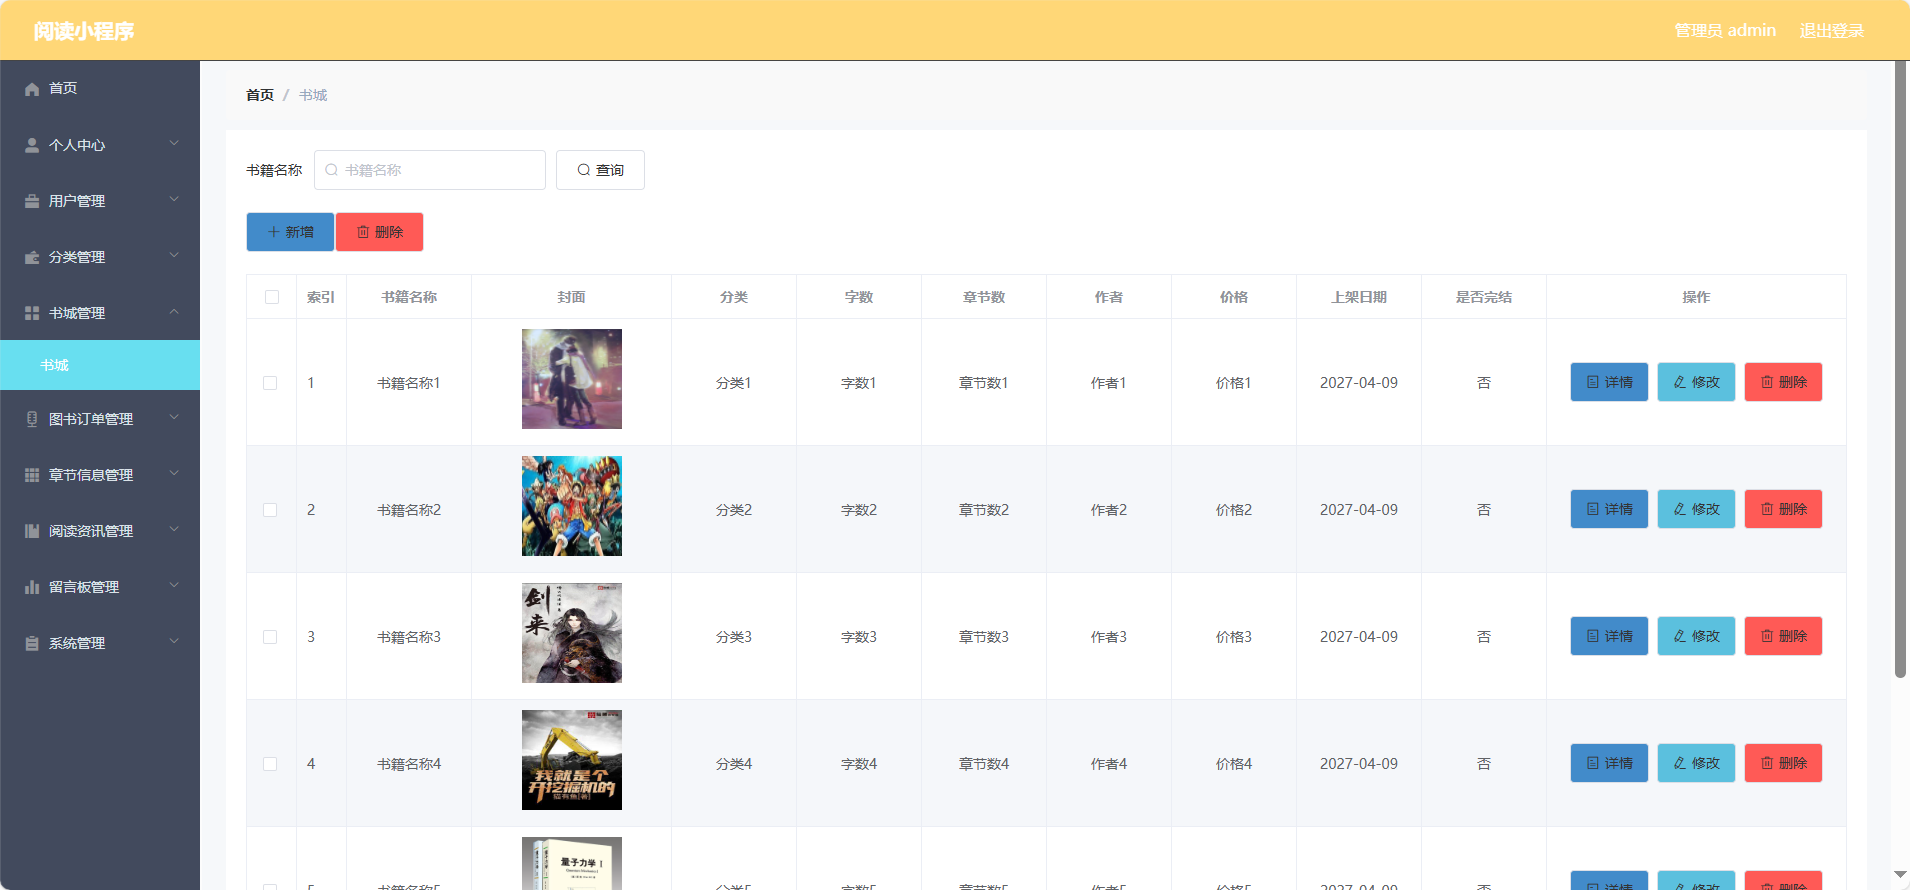Screen dimensions: 1910x890
Task: Click the trash icon on 删除 for 书籍名称4
Action: click(1767, 763)
